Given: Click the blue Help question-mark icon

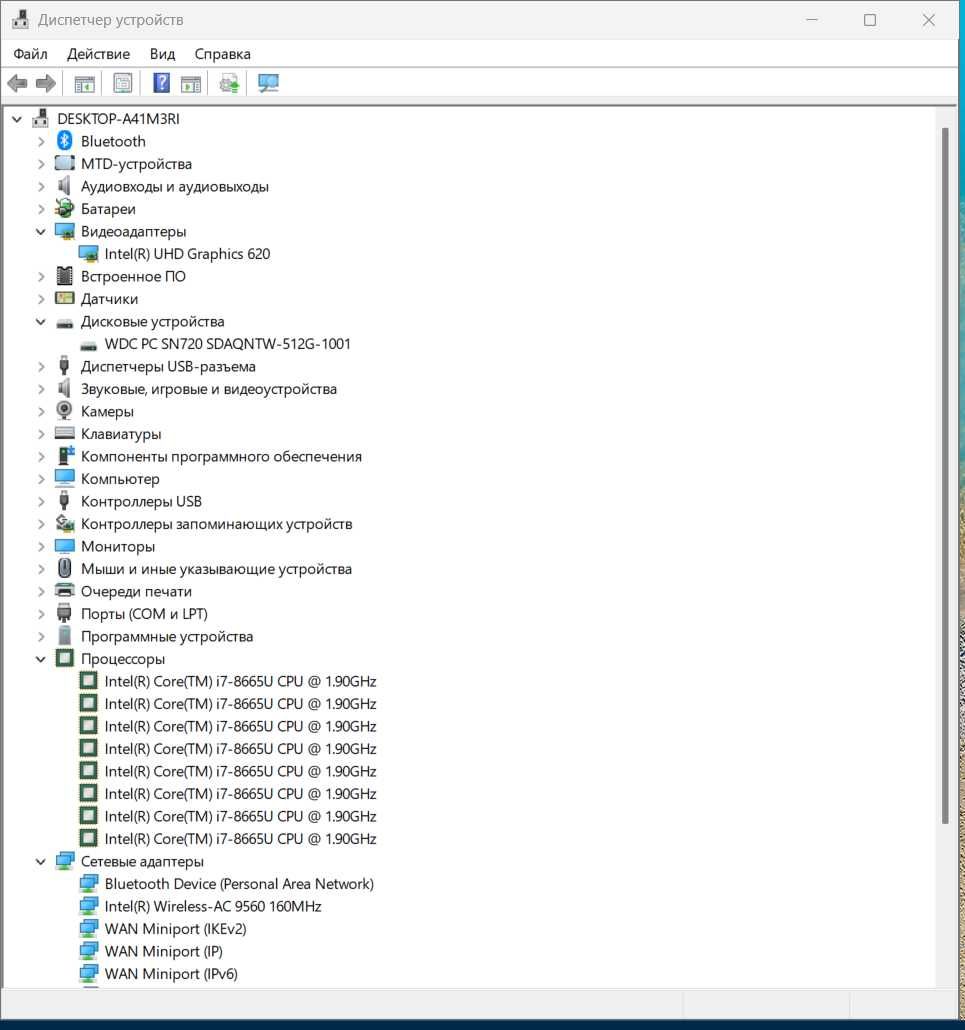Looking at the screenshot, I should coord(161,83).
